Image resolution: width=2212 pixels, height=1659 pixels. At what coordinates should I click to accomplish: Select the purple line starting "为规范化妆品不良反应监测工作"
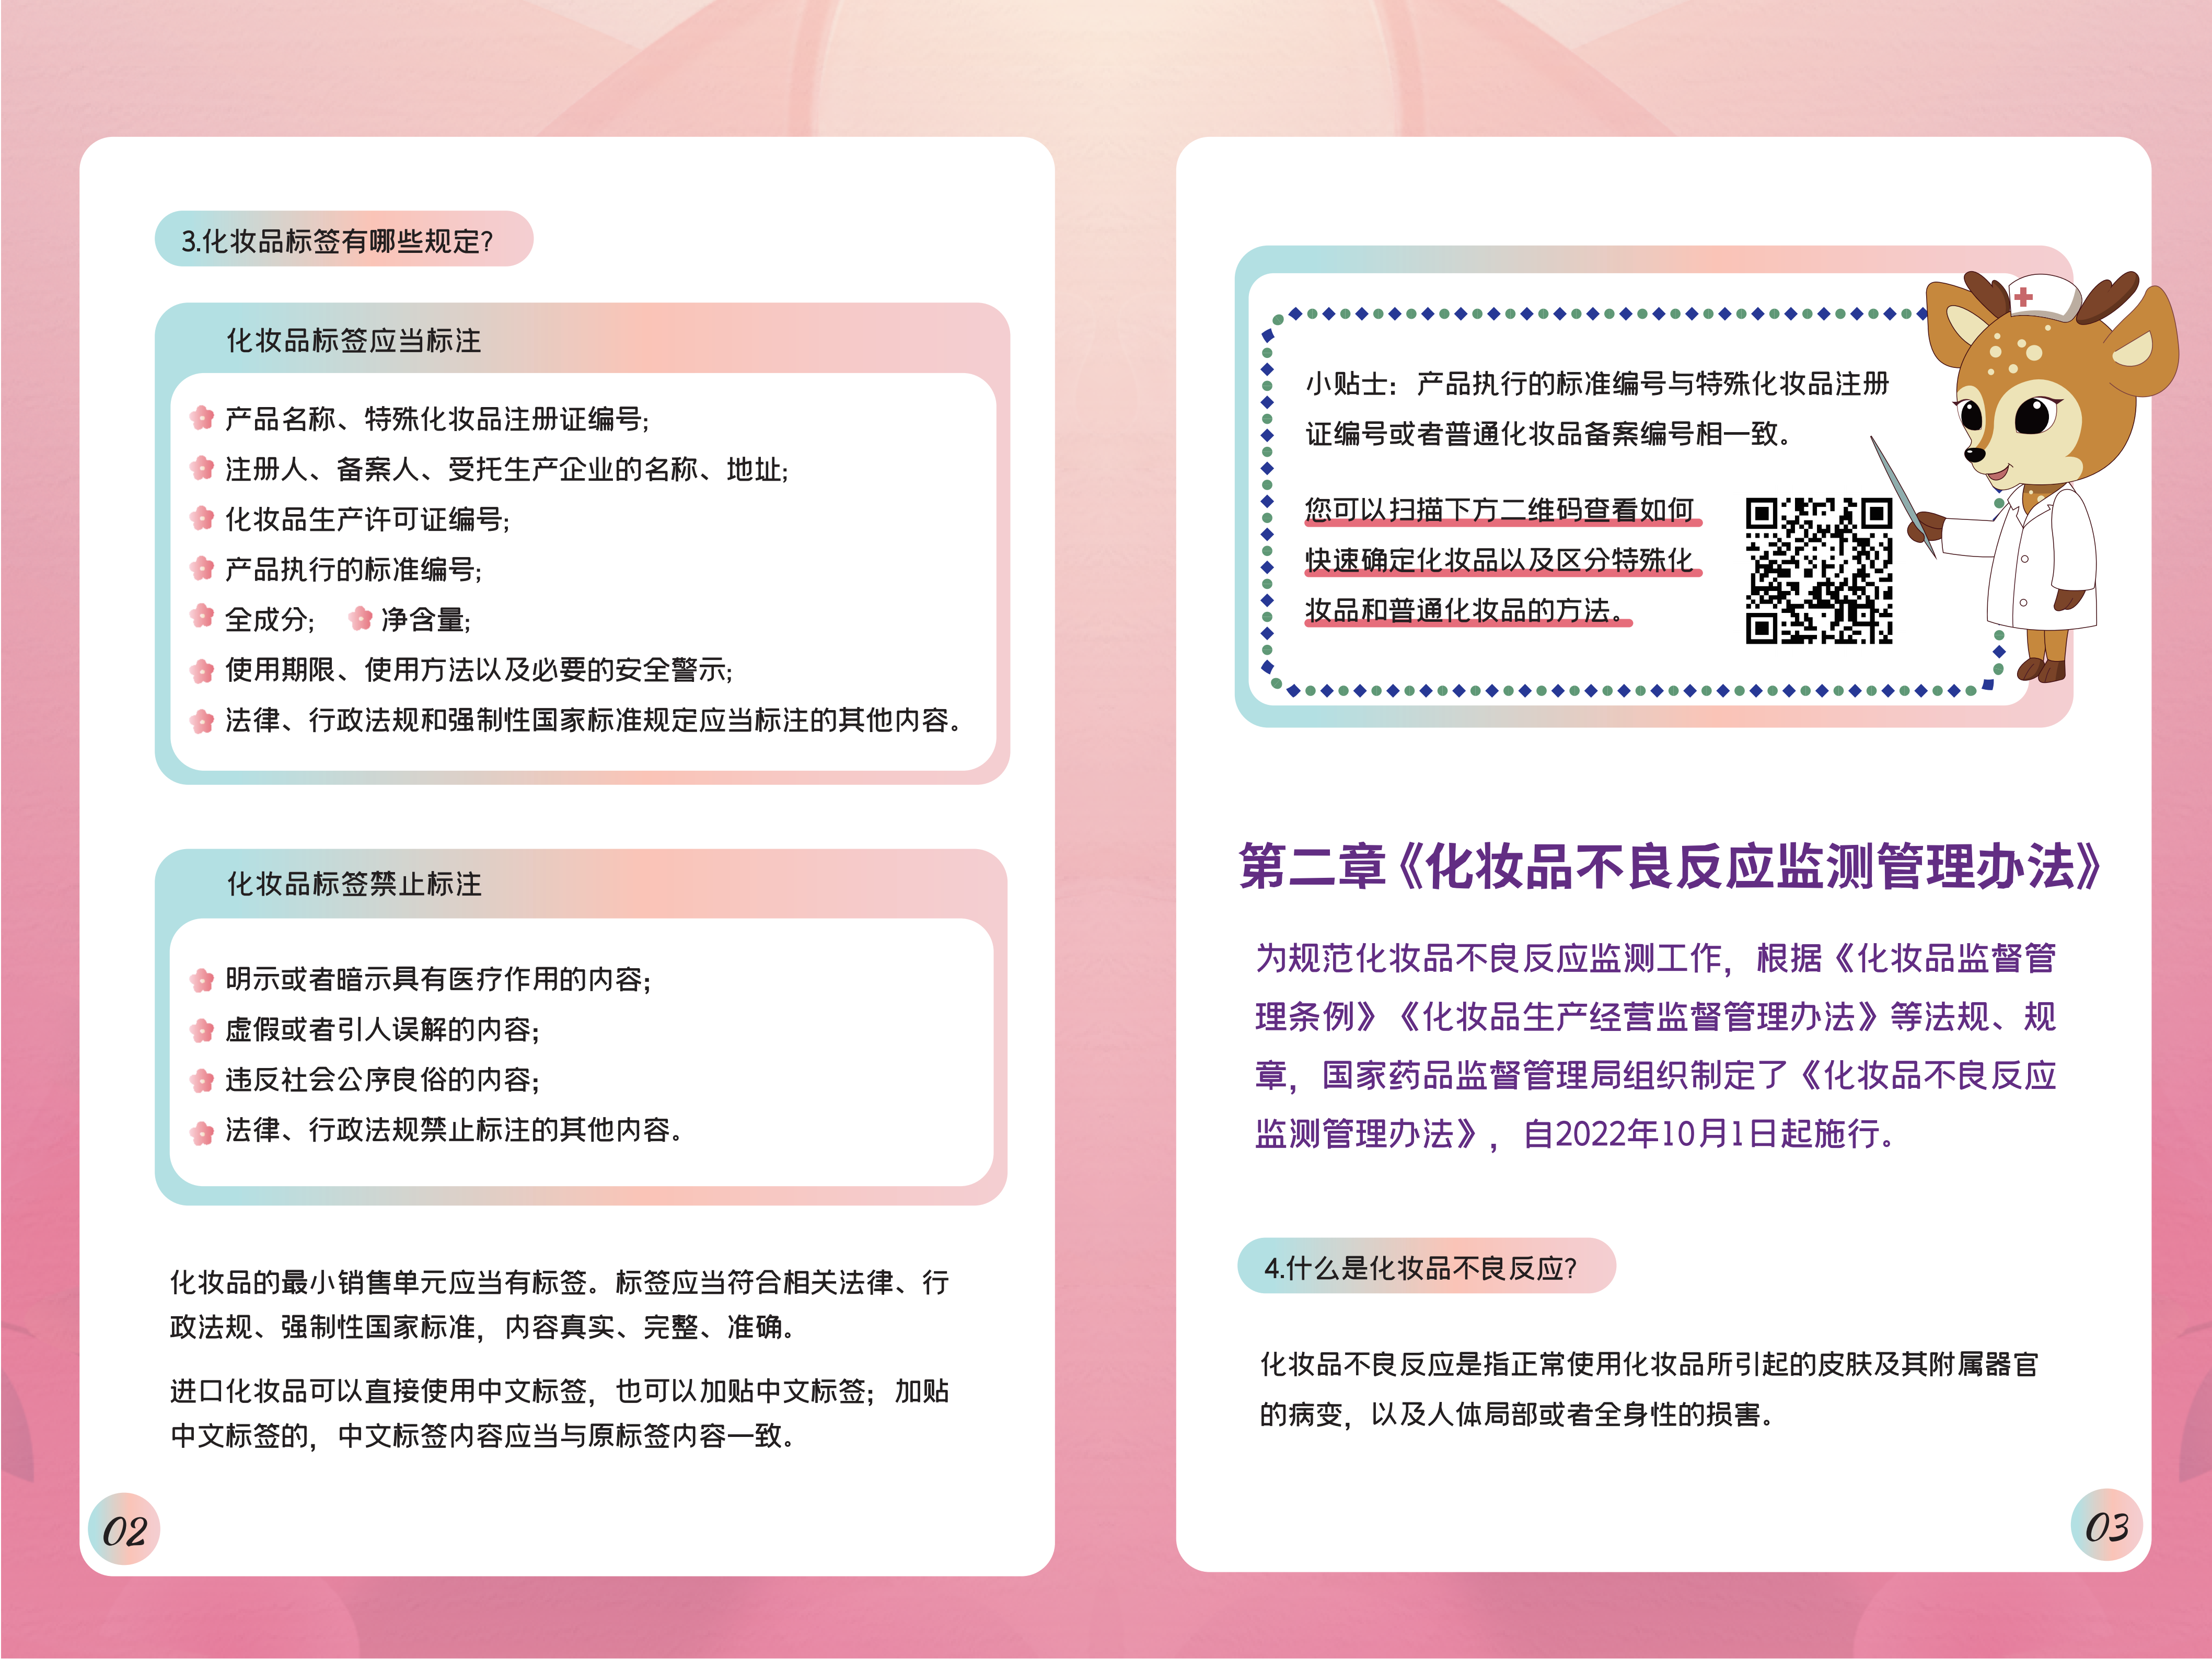pos(1656,958)
